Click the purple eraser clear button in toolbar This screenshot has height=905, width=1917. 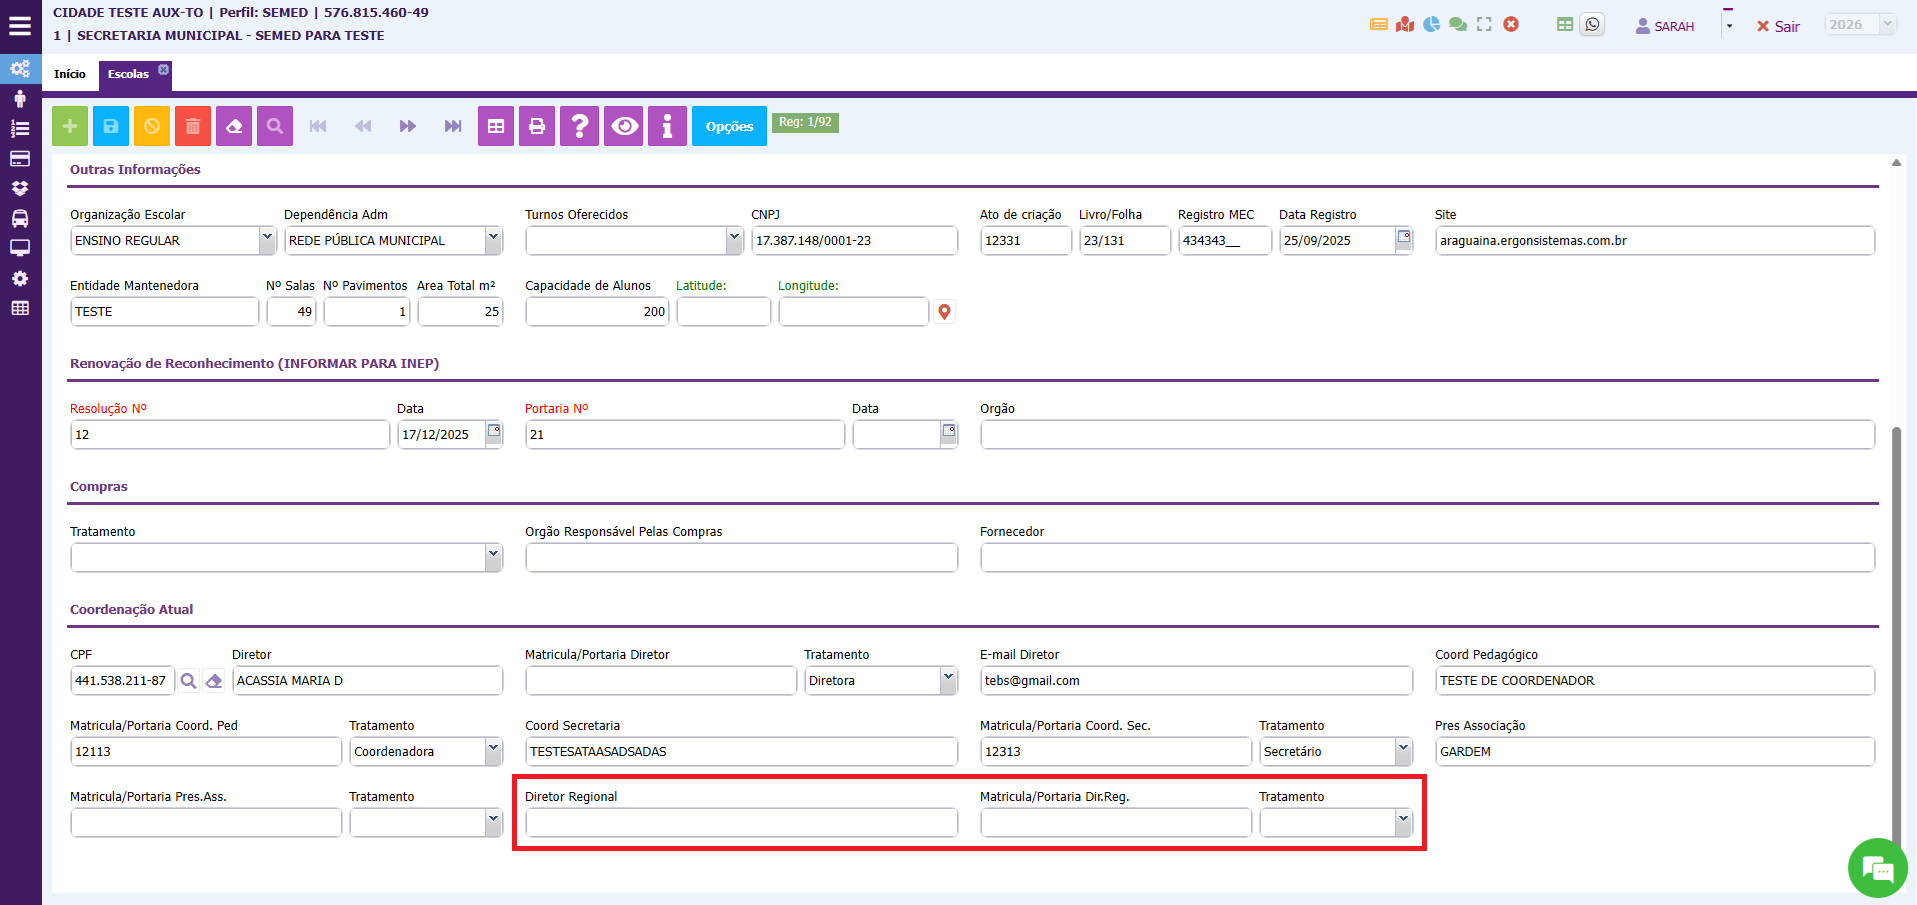tap(234, 126)
